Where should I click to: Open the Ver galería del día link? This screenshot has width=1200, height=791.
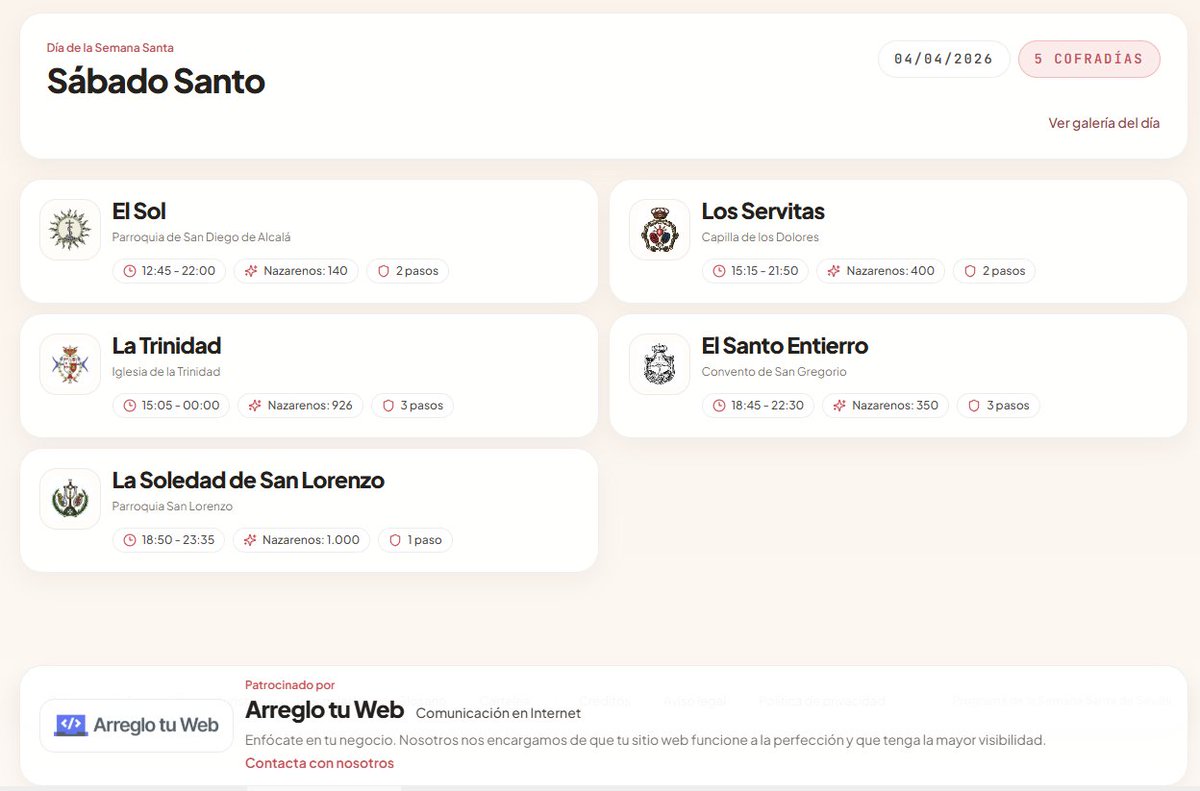[x=1104, y=123]
